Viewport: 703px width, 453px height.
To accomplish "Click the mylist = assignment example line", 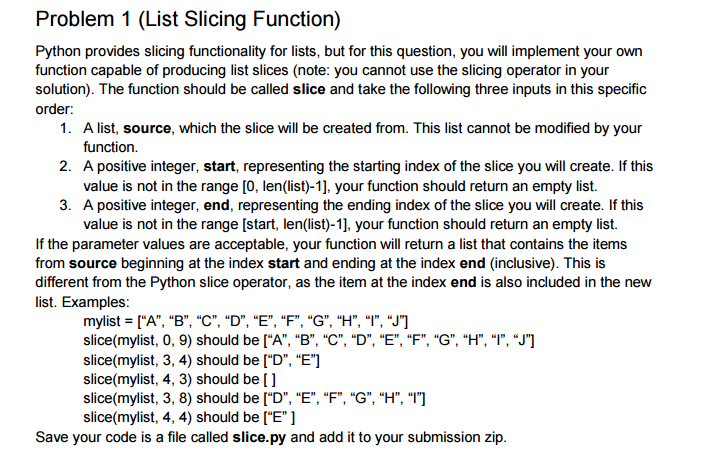I will click(246, 321).
